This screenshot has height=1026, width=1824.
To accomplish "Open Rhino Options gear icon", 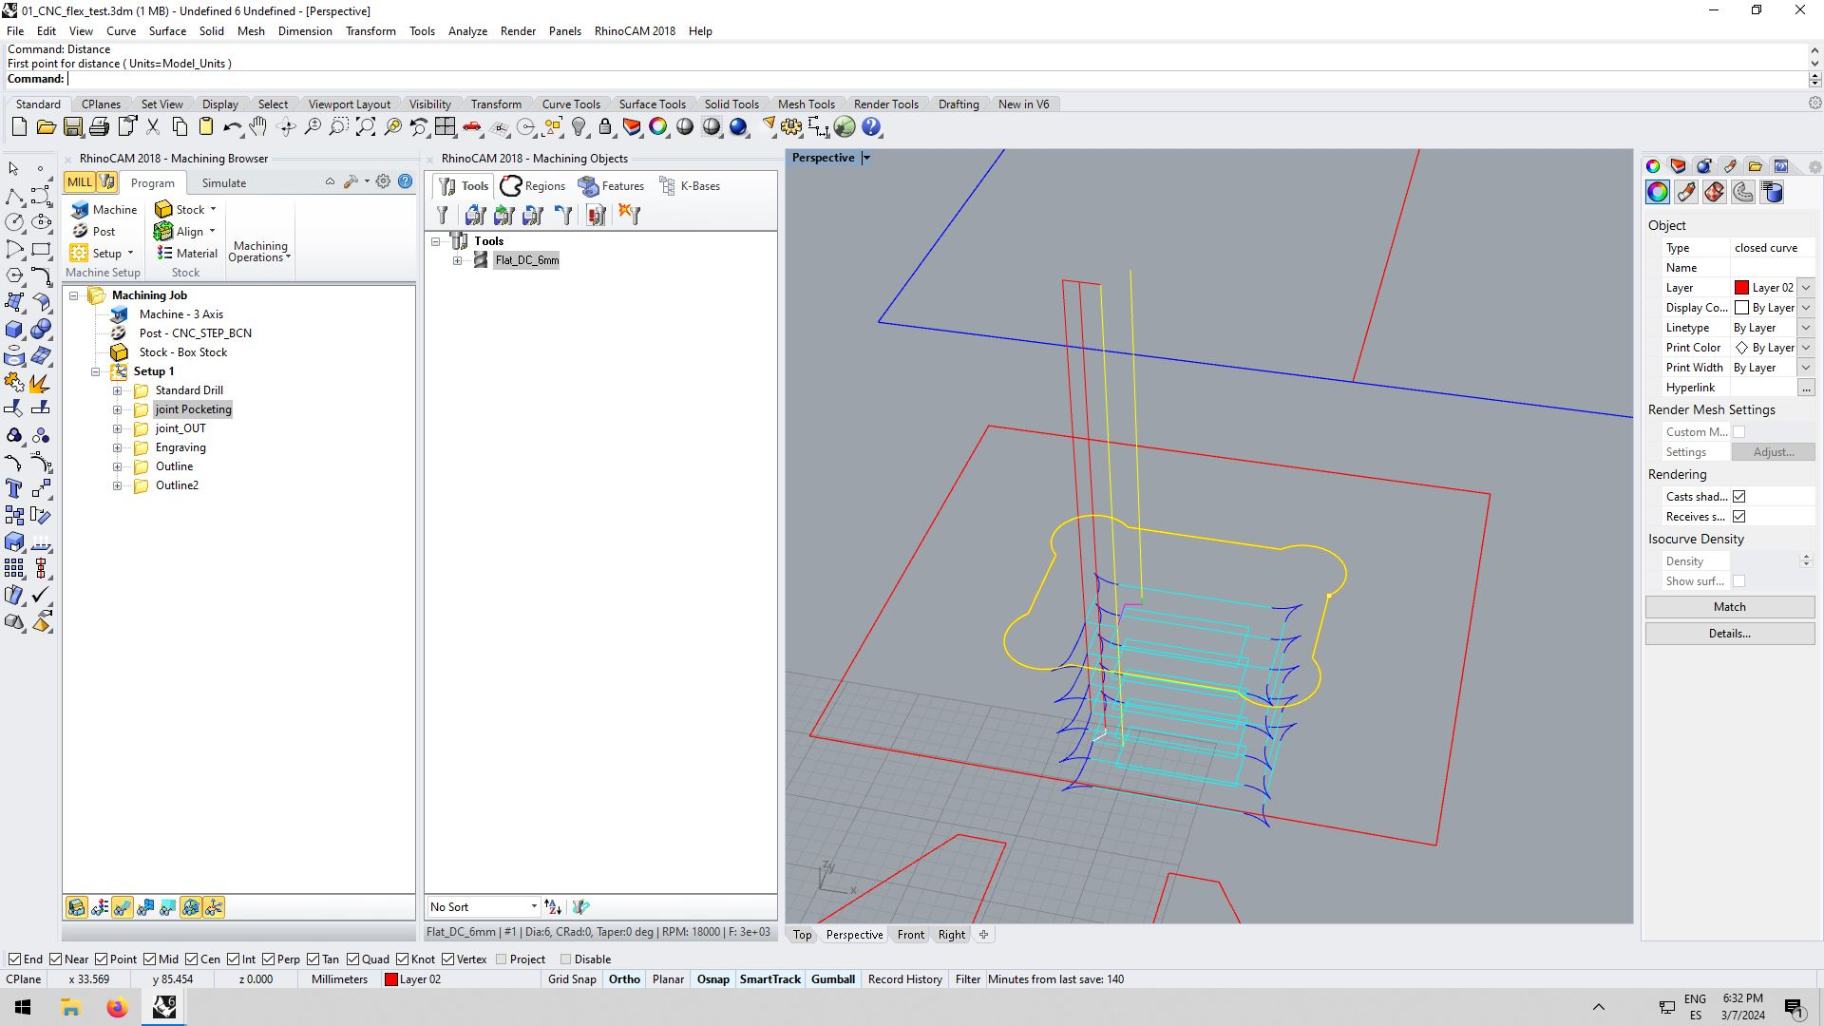I will pos(792,127).
